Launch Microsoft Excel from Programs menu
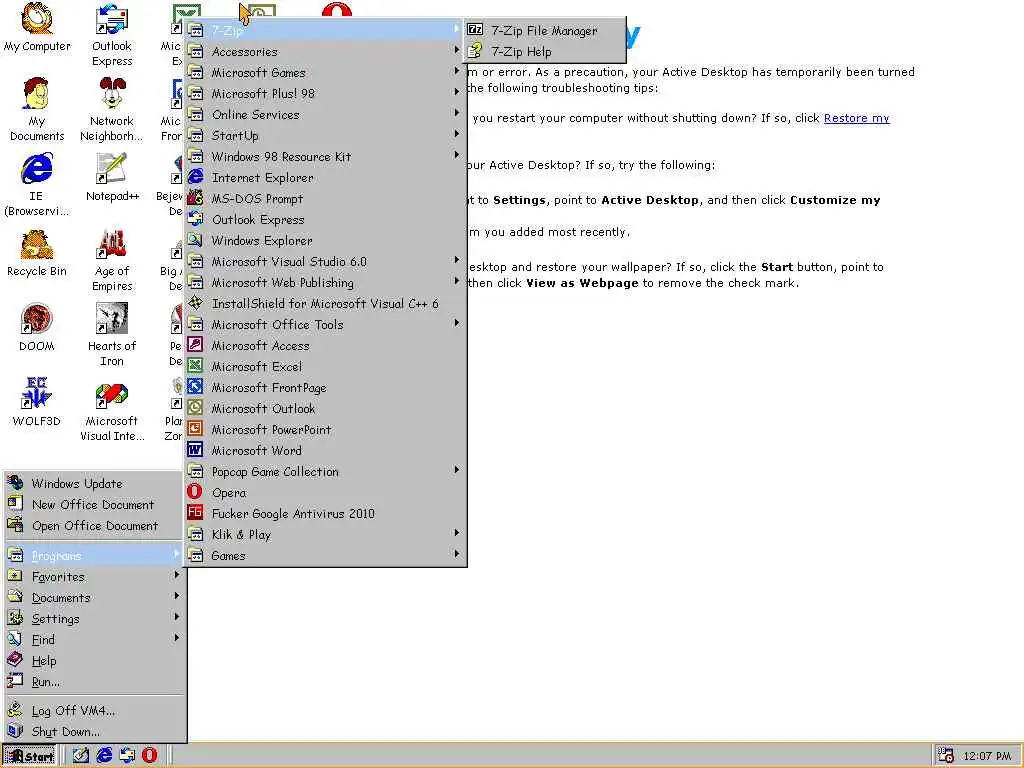The width and height of the screenshot is (1024, 768). pos(325,366)
